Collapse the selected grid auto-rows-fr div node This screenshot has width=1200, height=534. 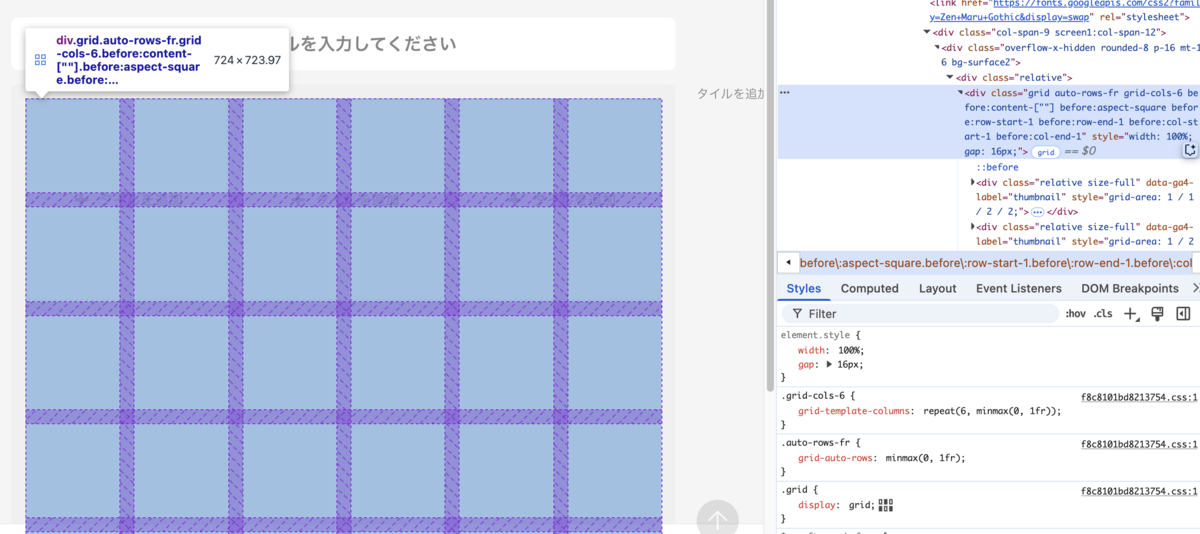tap(961, 92)
